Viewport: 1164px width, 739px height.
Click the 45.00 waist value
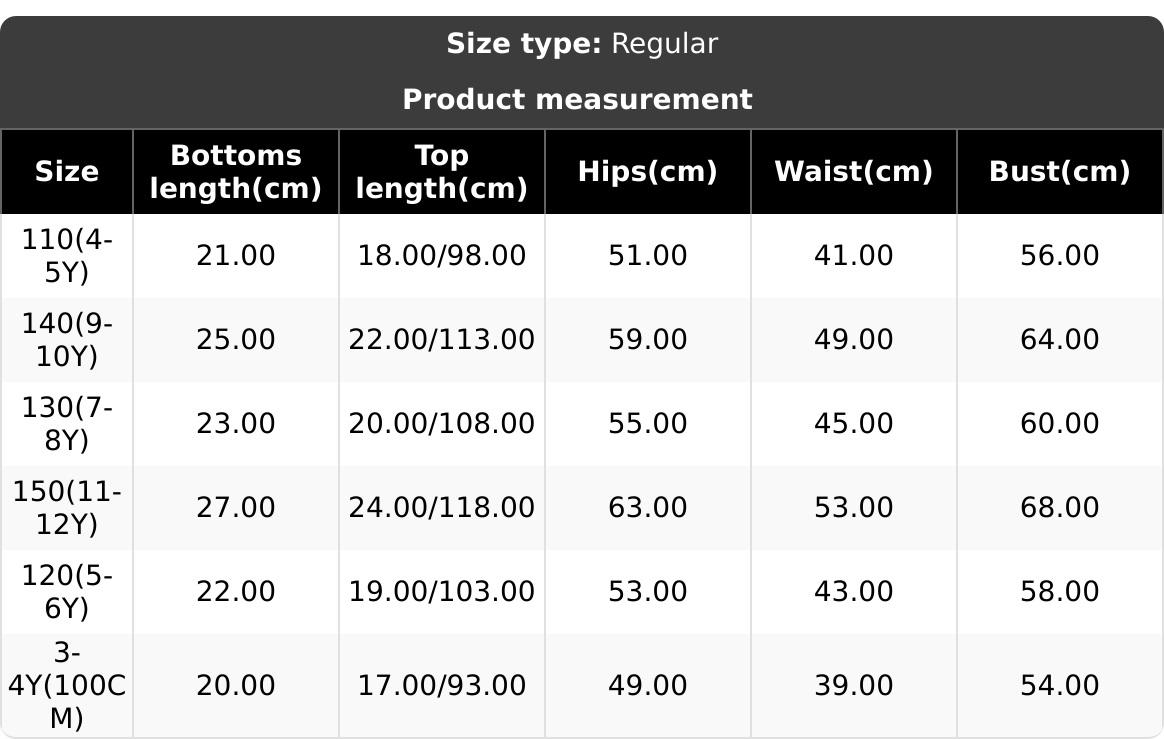click(x=854, y=423)
